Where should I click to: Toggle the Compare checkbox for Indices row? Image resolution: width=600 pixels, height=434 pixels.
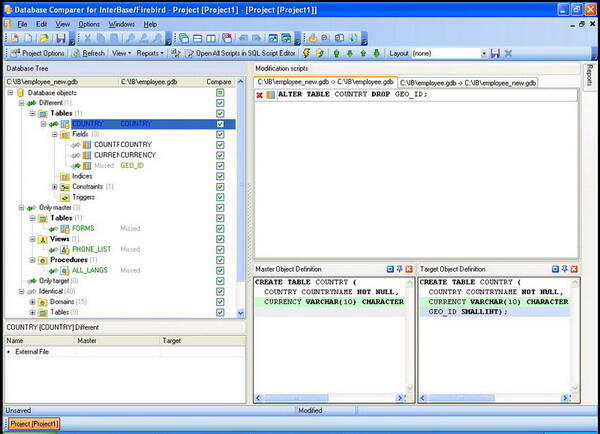220,176
